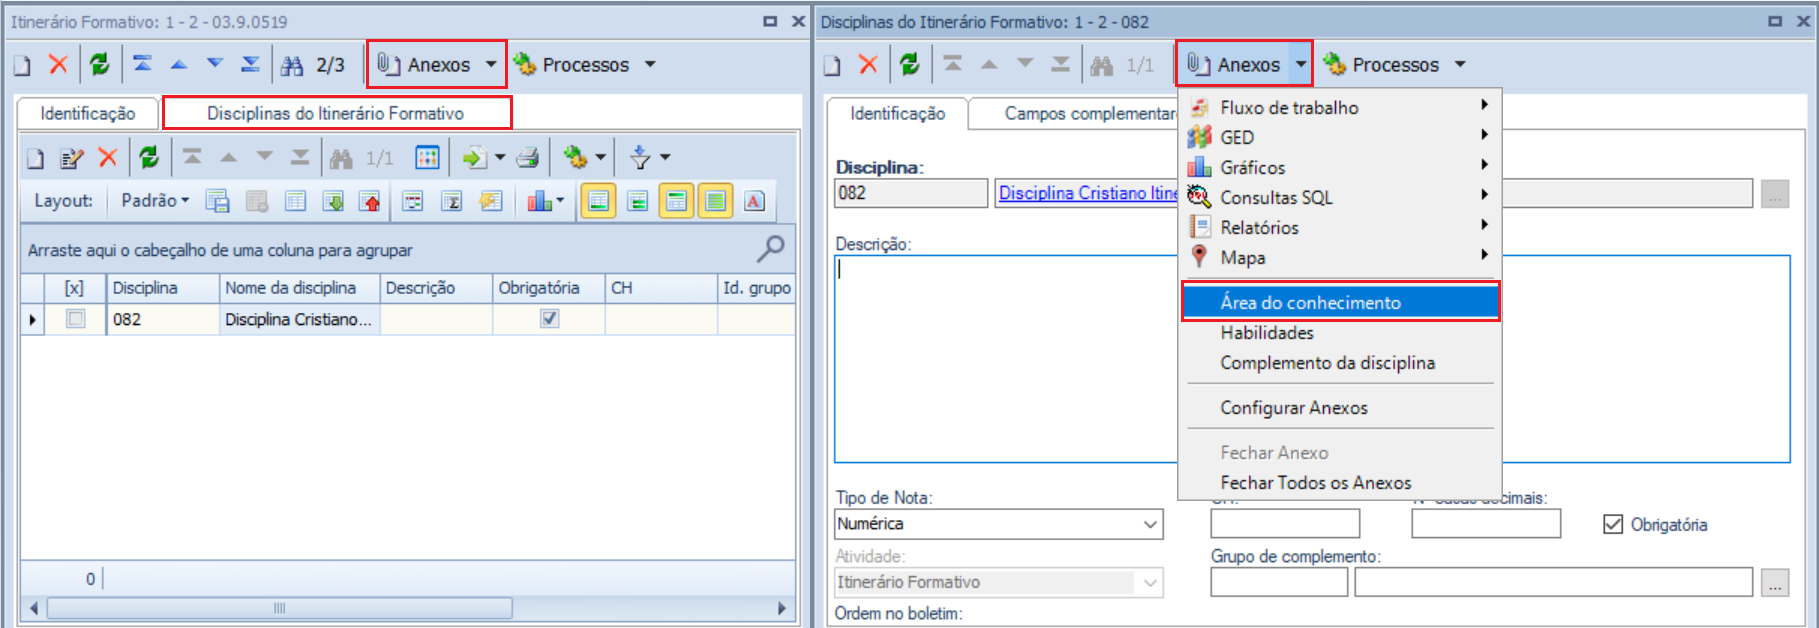Click the magnifier search icon in group panel
1819x628 pixels.
tap(771, 248)
